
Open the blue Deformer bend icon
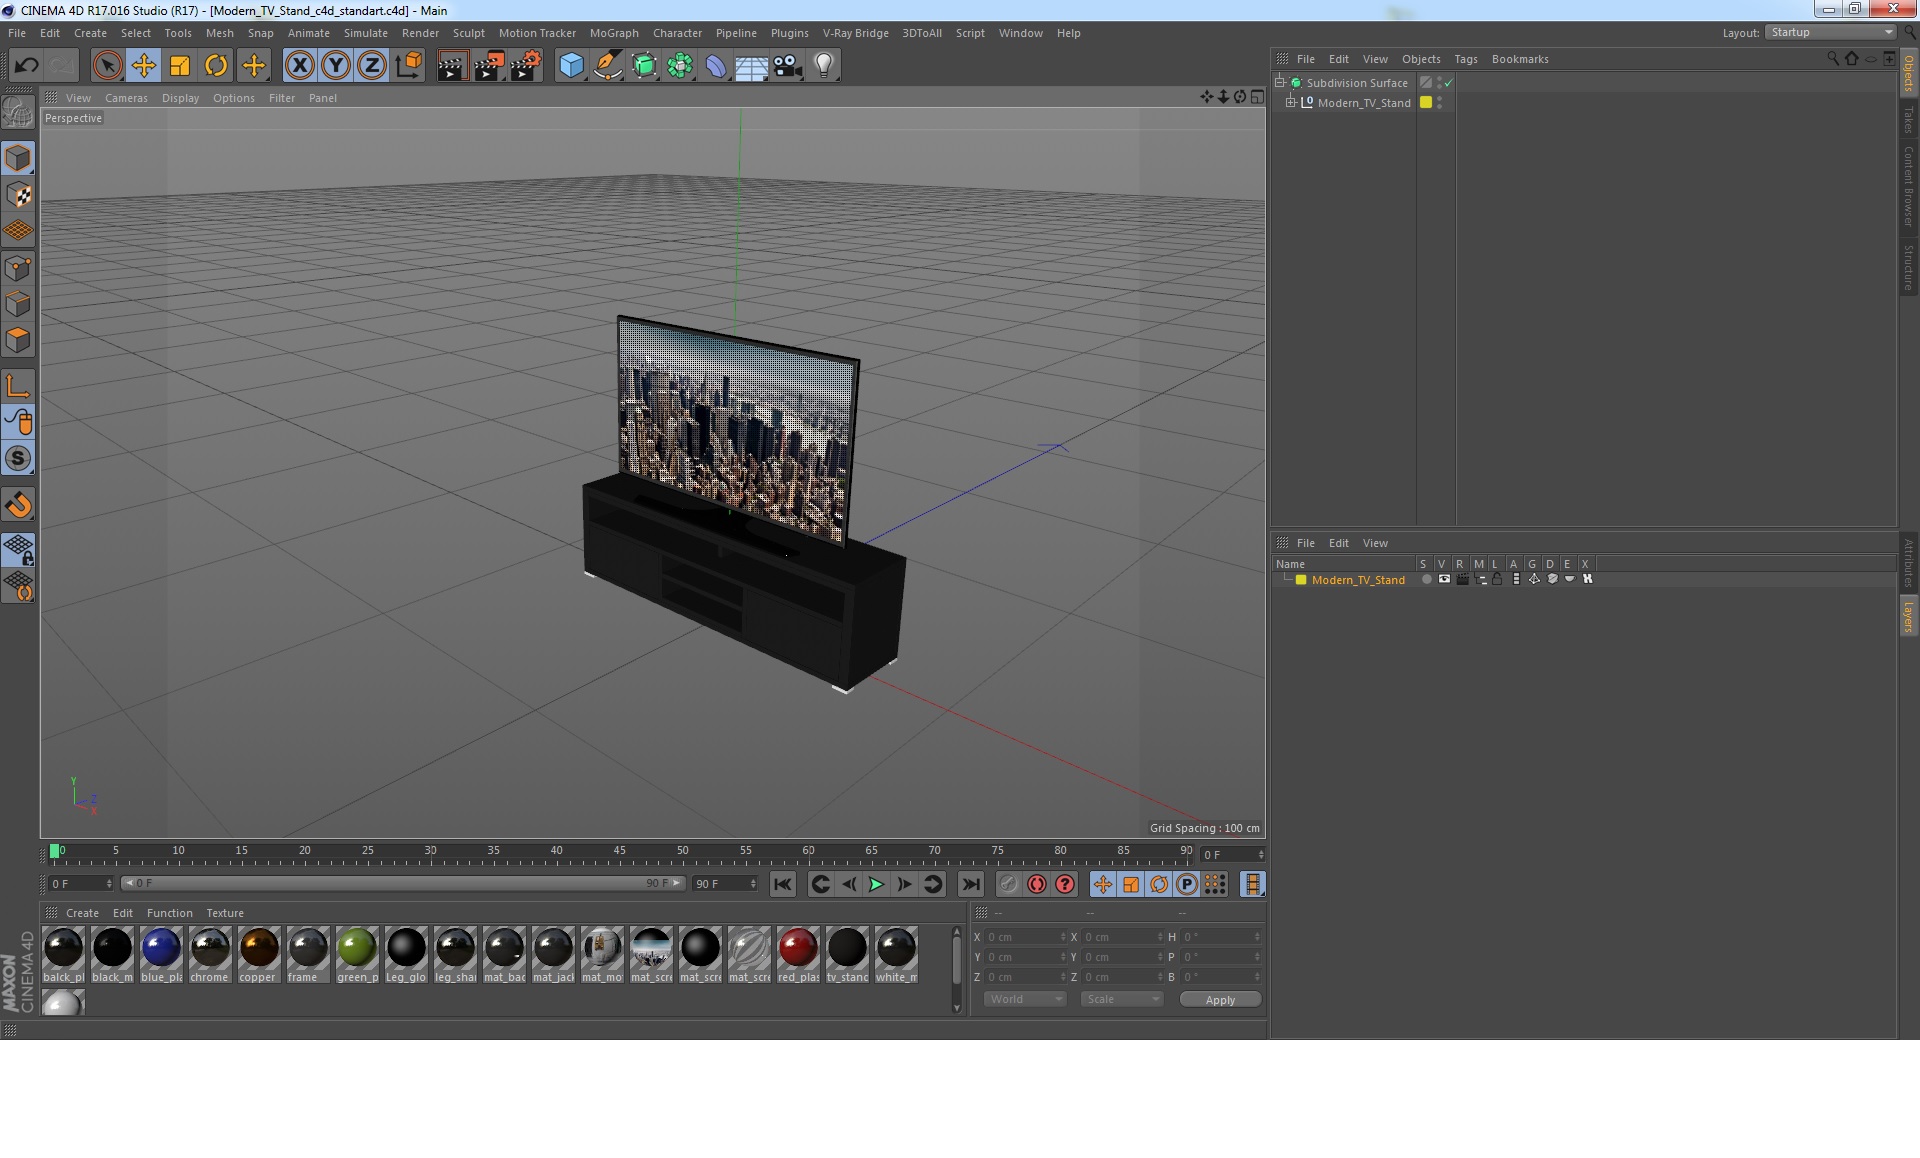(716, 66)
